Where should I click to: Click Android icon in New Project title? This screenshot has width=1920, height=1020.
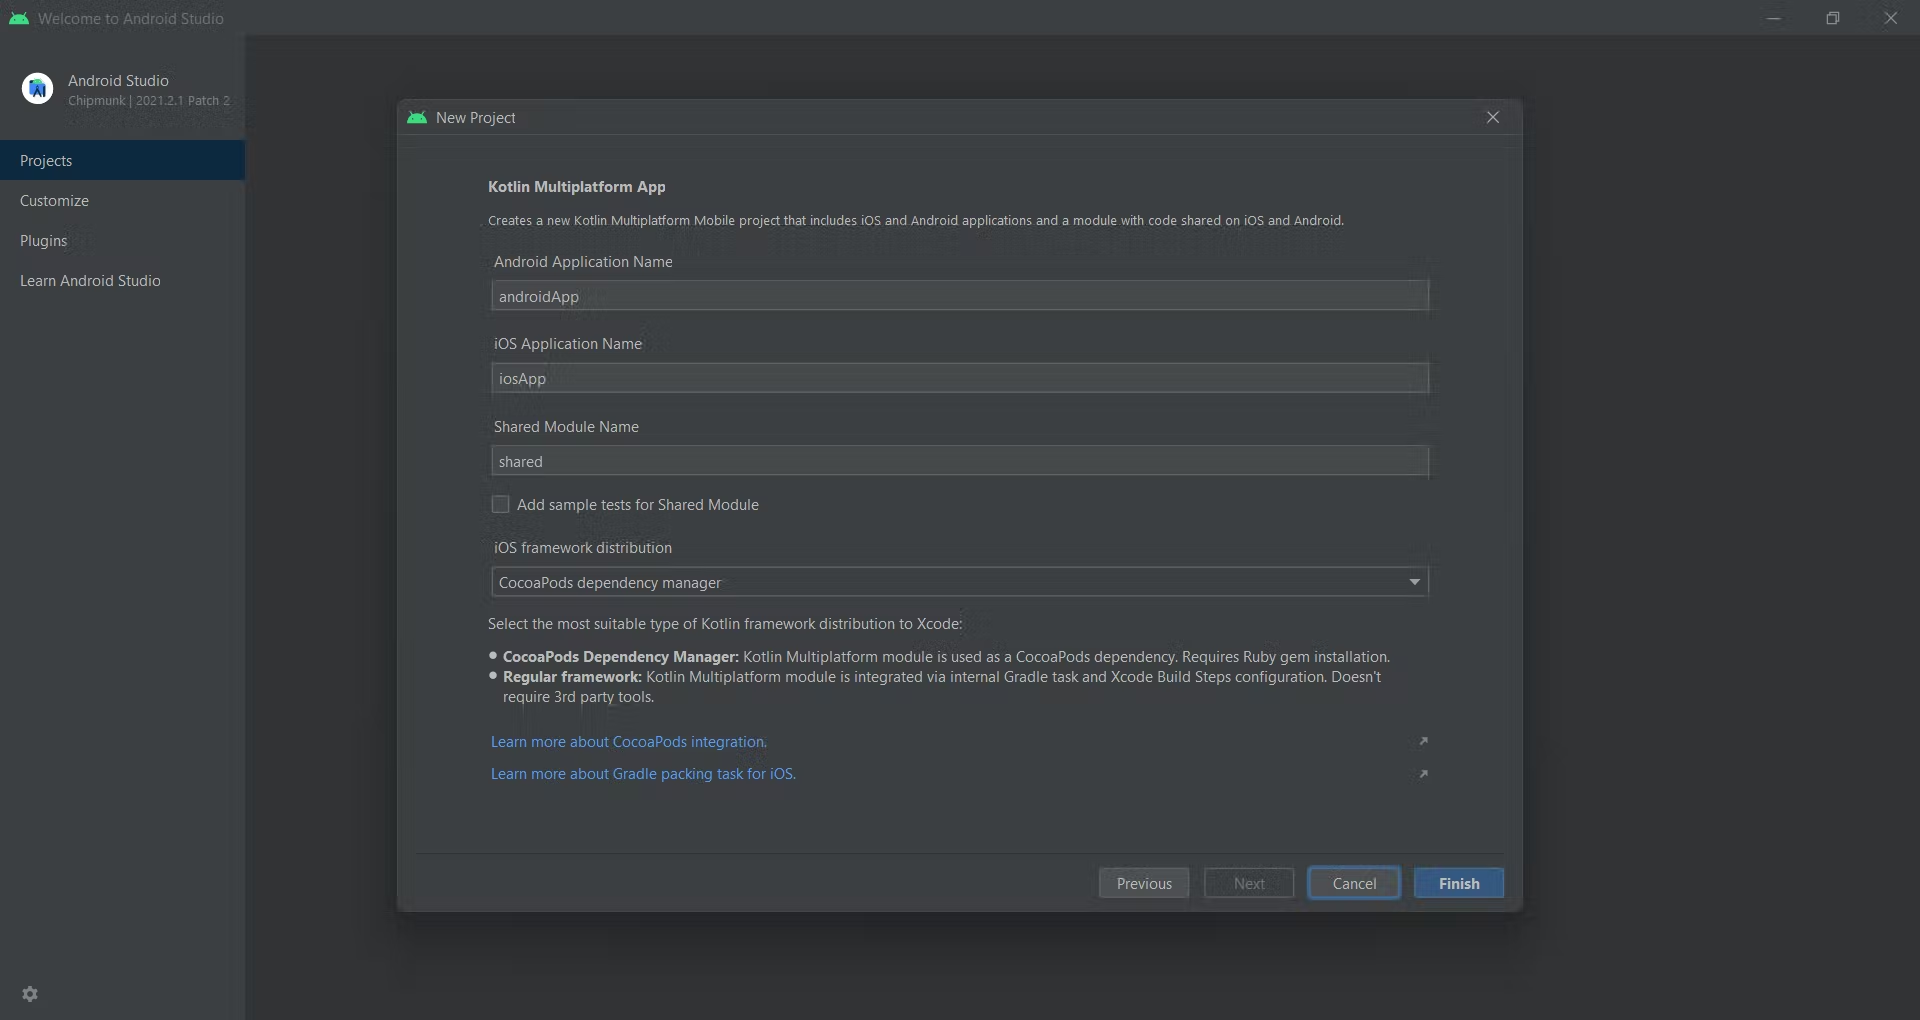point(417,117)
